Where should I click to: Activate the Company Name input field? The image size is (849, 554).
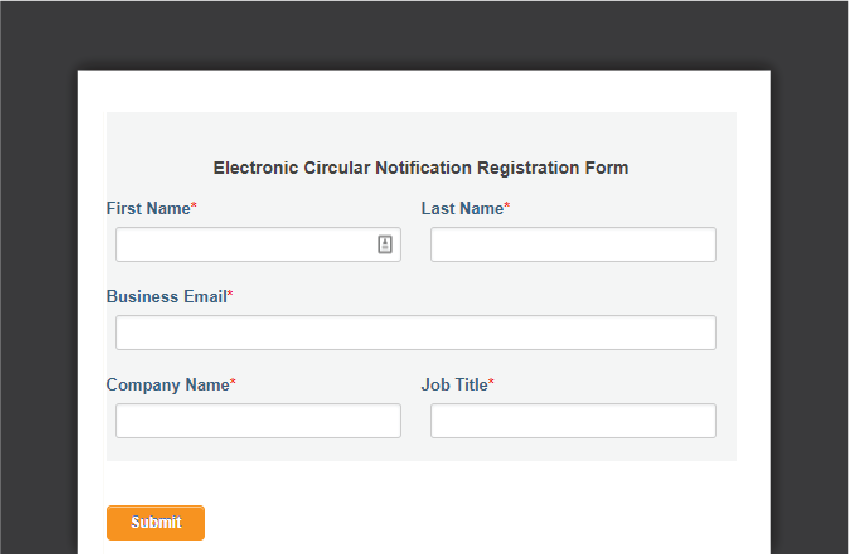[x=258, y=421]
